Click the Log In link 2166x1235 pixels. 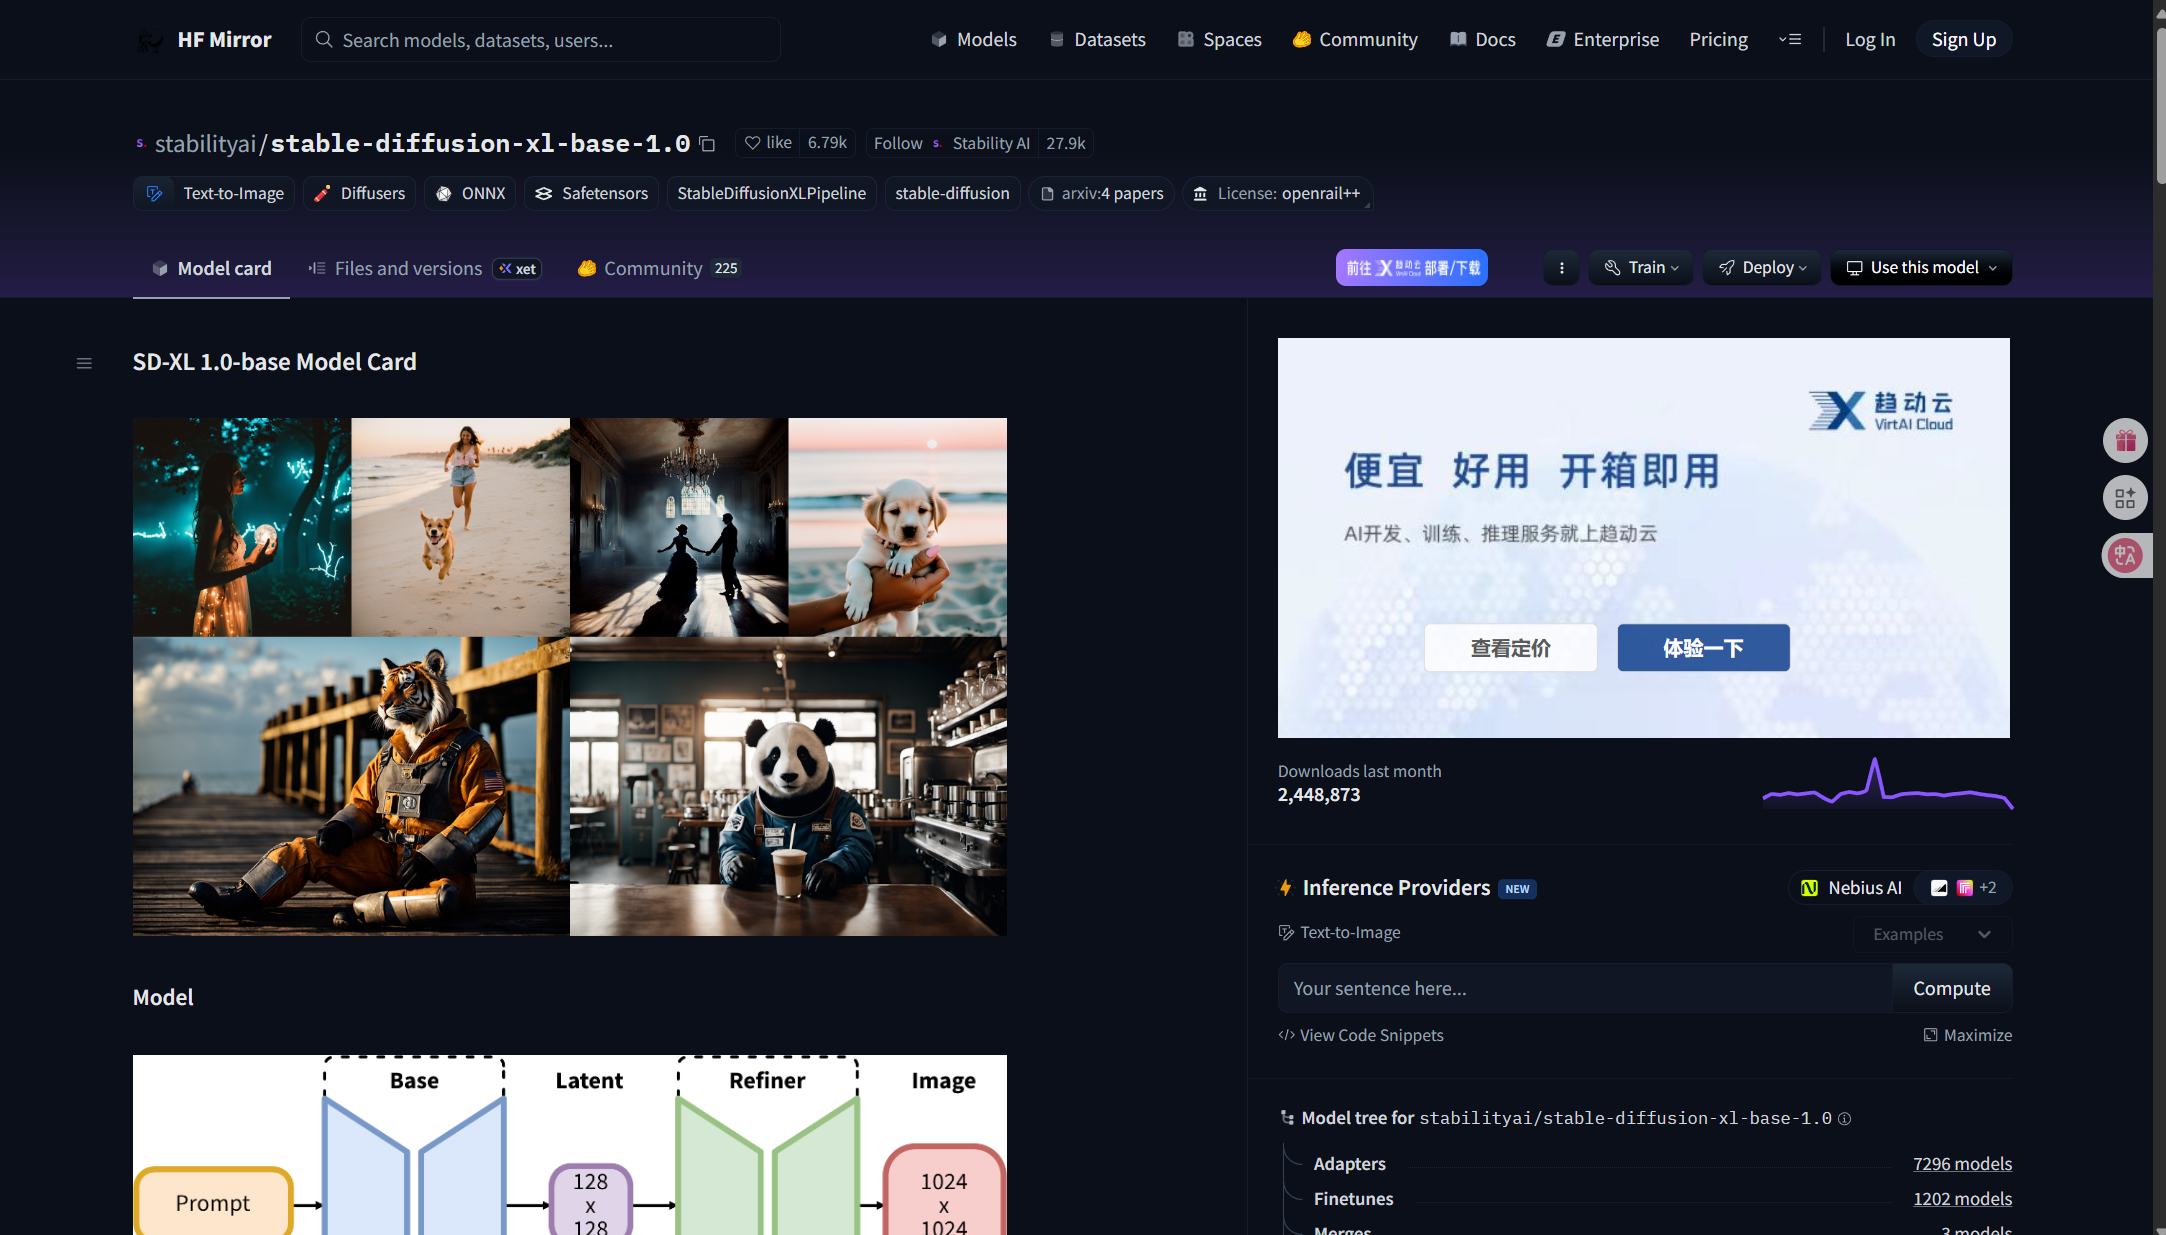pyautogui.click(x=1870, y=40)
